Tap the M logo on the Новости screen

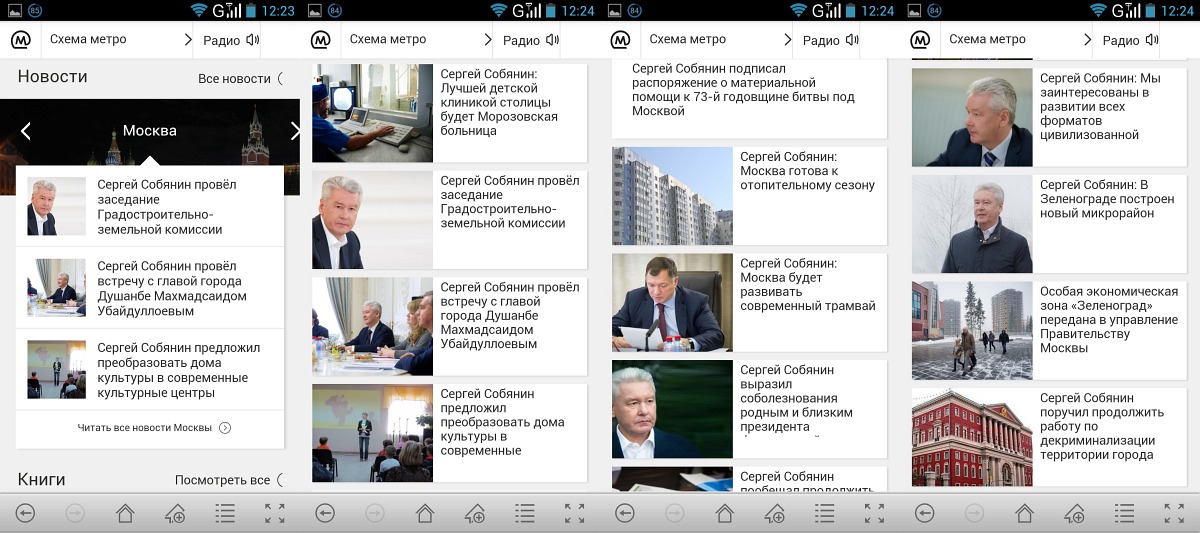[x=20, y=40]
